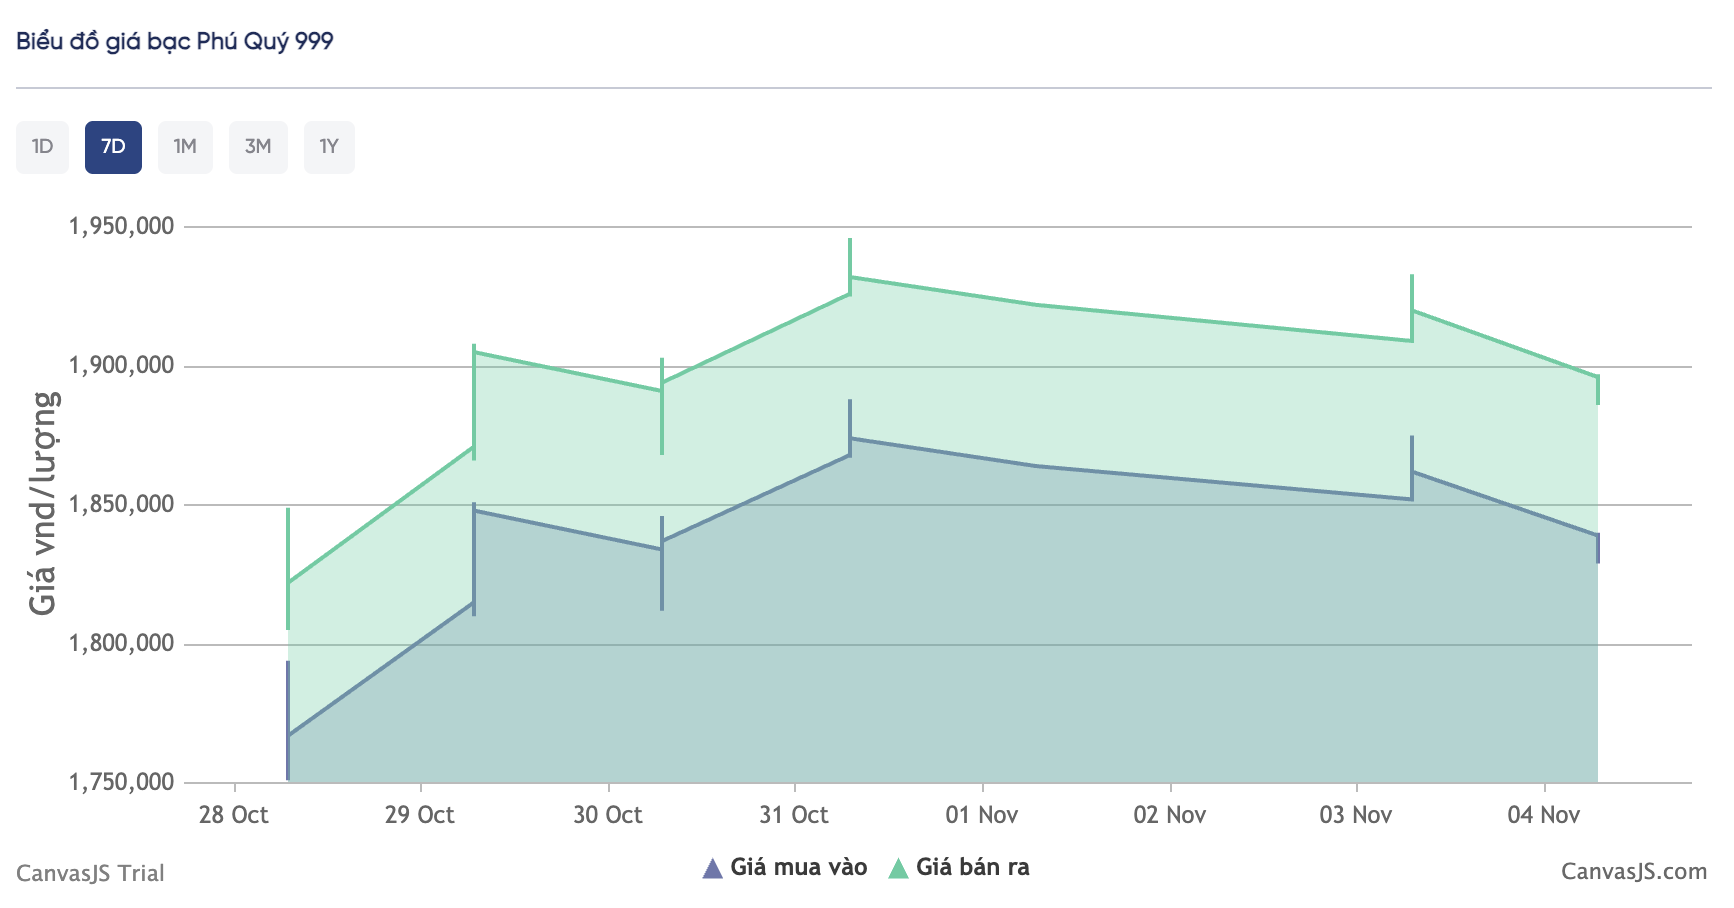This screenshot has height=908, width=1734.
Task: Click the 04 Nov axis label
Action: pos(1543,815)
